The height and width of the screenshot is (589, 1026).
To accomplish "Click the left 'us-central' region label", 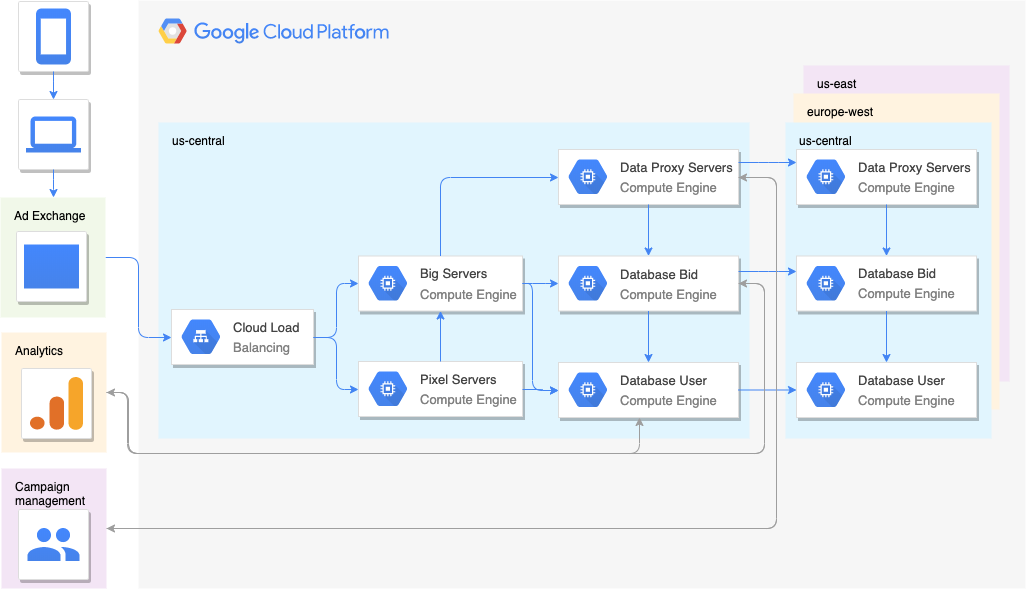I will pyautogui.click(x=198, y=141).
